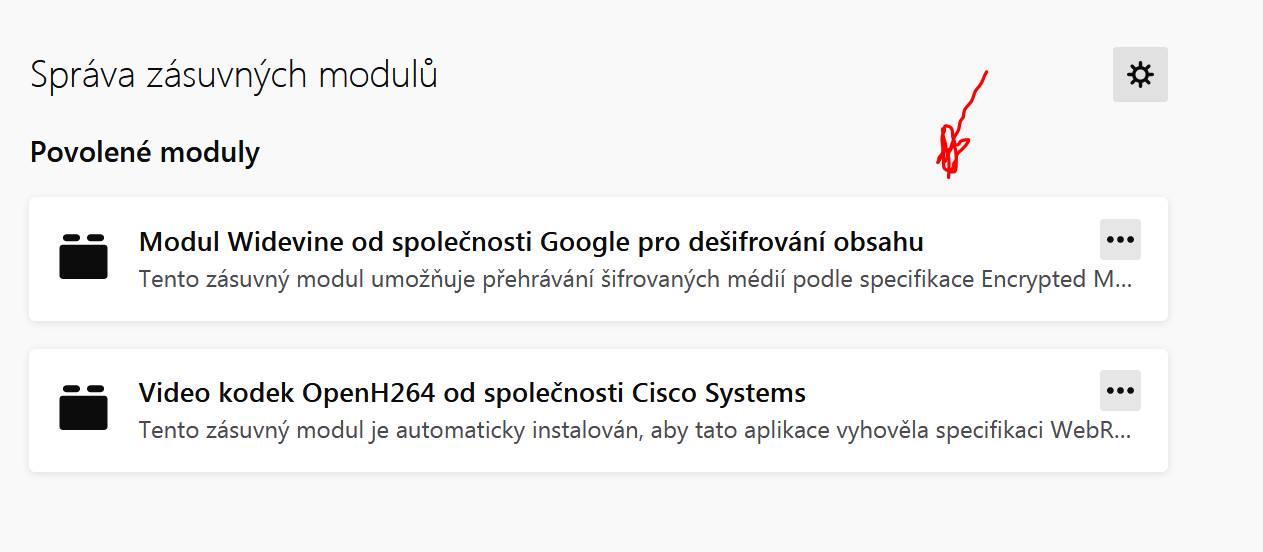Click the red hand-drawn arrow annotation
The image size is (1263, 552).
click(961, 125)
